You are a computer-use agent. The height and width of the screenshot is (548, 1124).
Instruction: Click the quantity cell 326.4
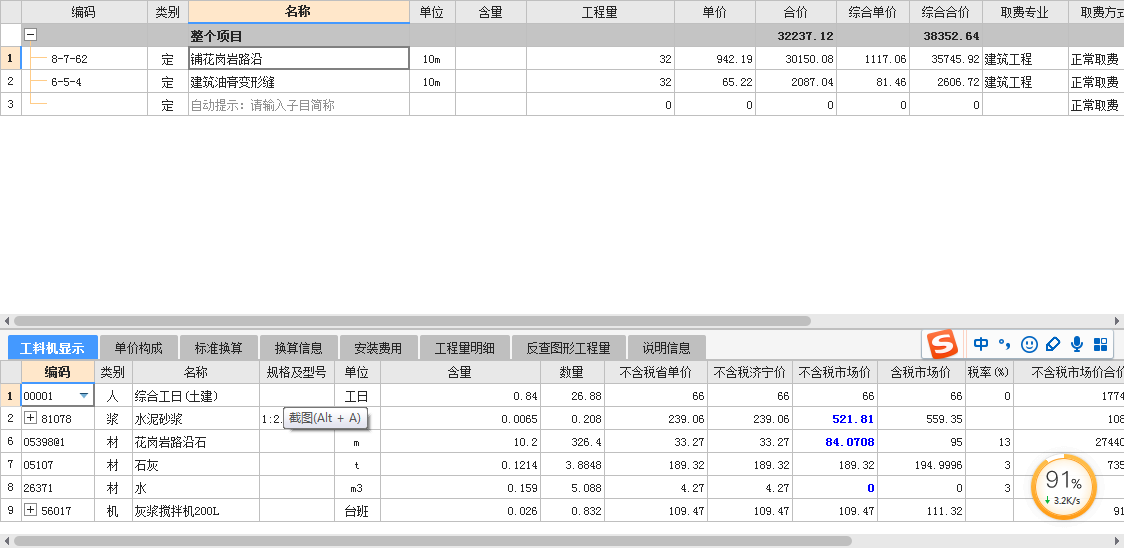tap(572, 441)
